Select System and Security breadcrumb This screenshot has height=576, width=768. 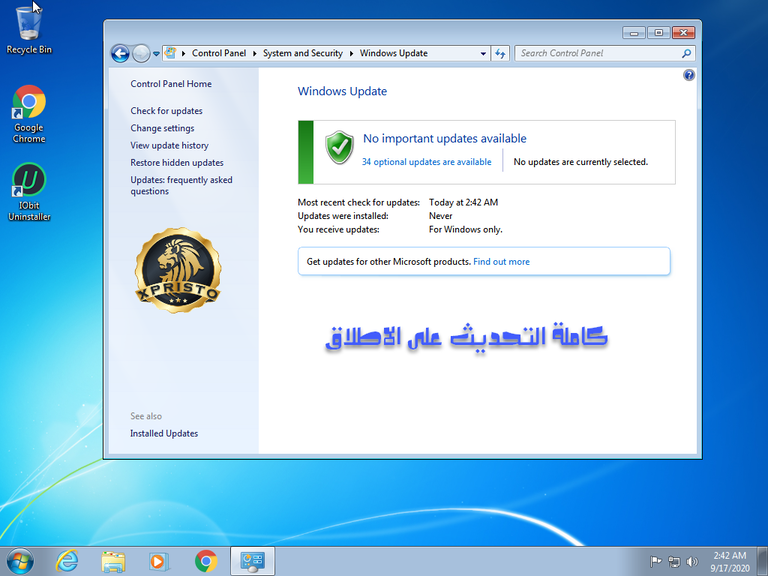303,53
